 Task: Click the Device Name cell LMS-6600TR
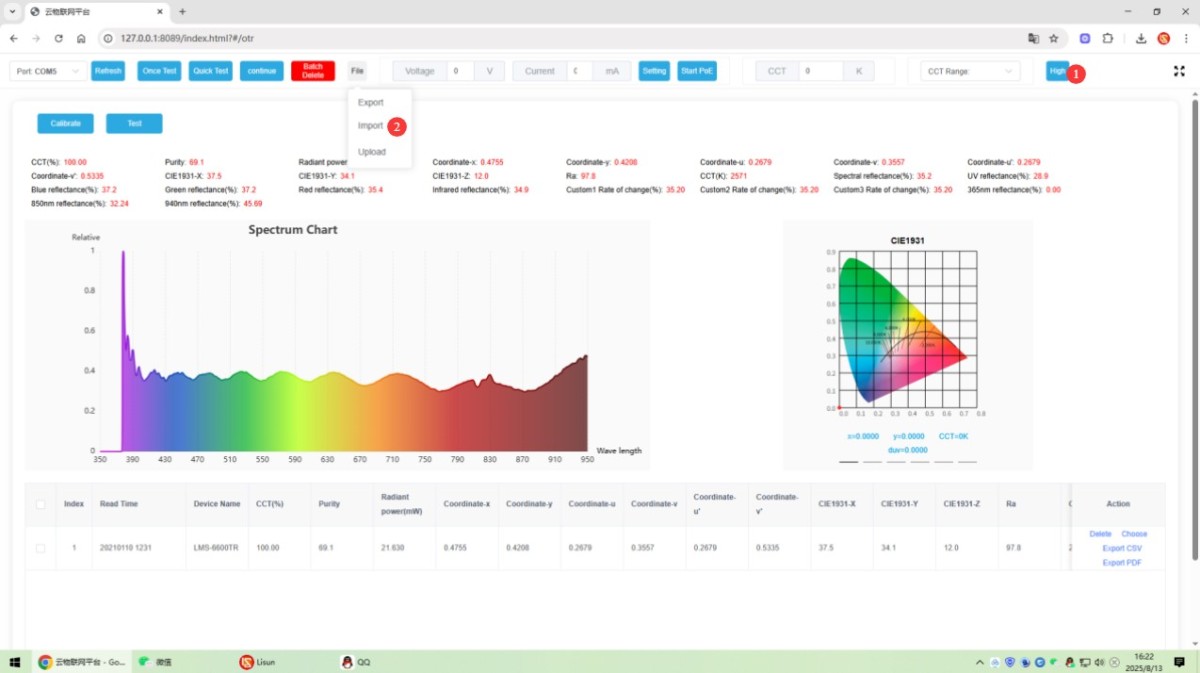217,548
